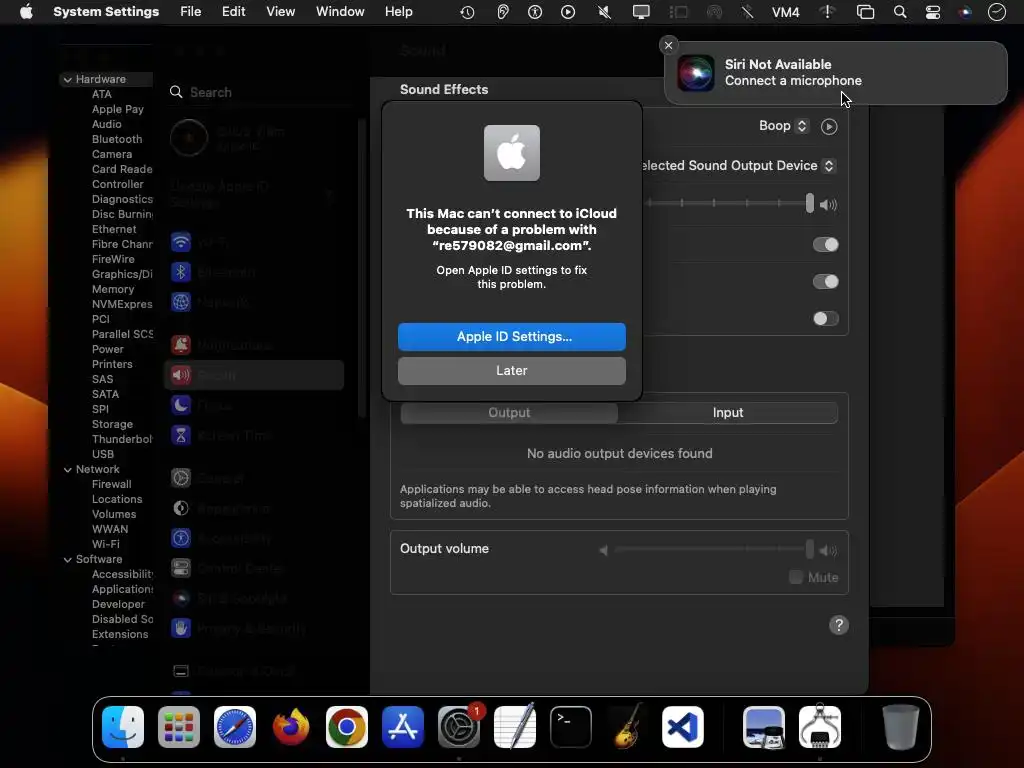Viewport: 1024px width, 768px height.
Task: Open Google Chrome in the Dock
Action: pyautogui.click(x=347, y=727)
